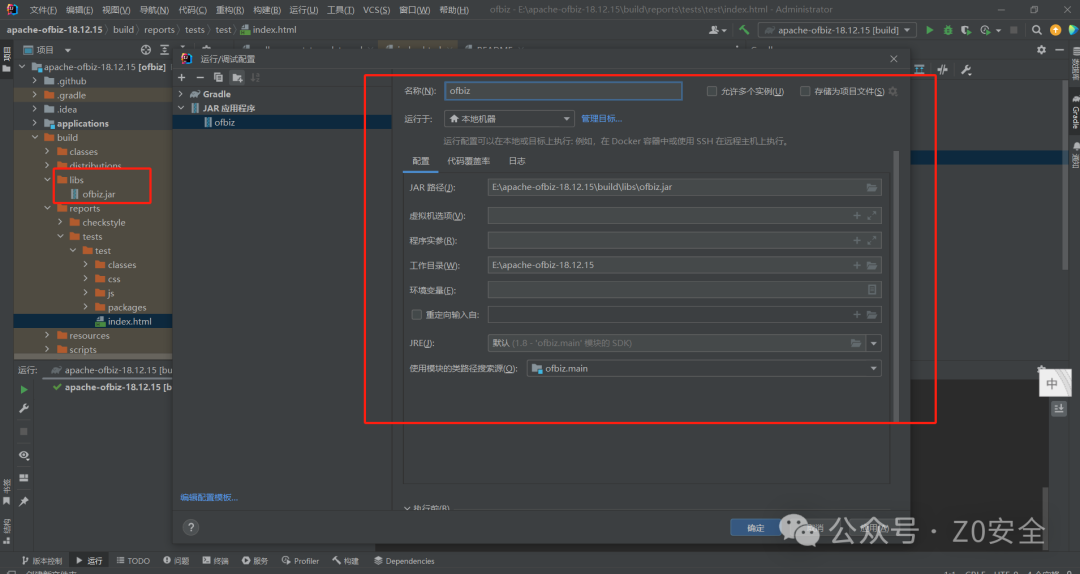
Task: Click the Build hammer icon in main toolbar
Action: click(744, 30)
